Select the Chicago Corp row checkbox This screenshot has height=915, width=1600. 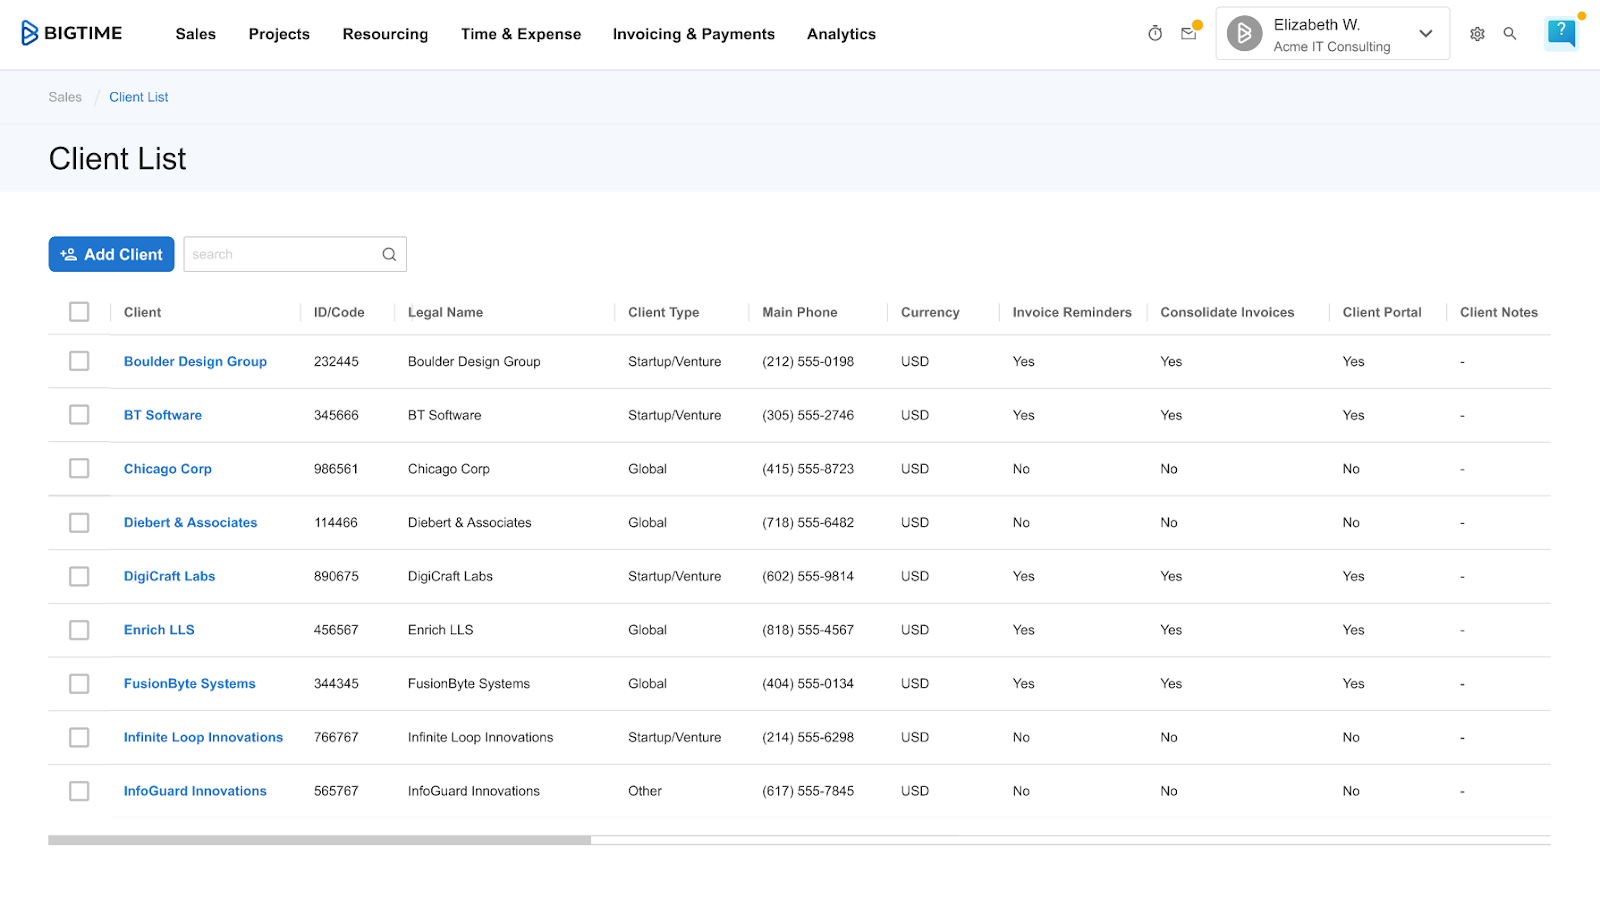coord(79,469)
